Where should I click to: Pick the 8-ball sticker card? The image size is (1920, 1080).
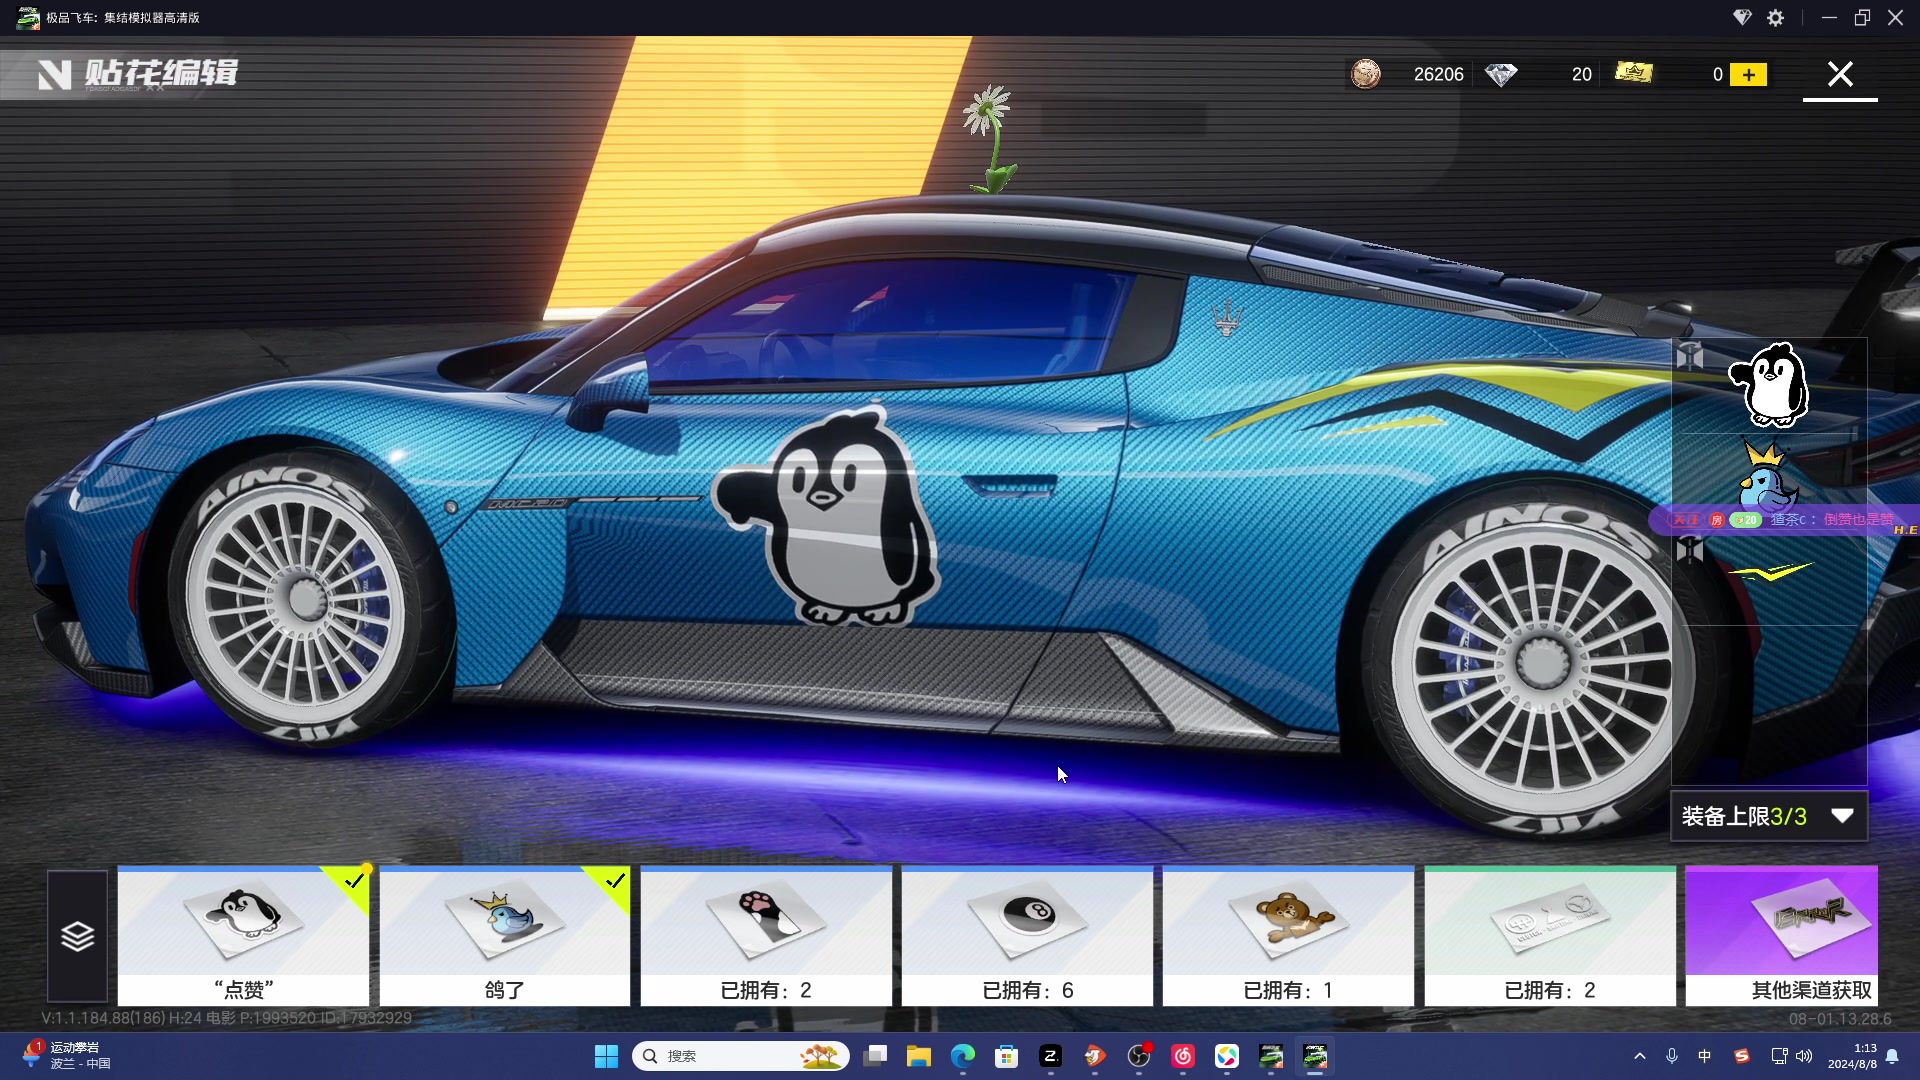(1027, 936)
